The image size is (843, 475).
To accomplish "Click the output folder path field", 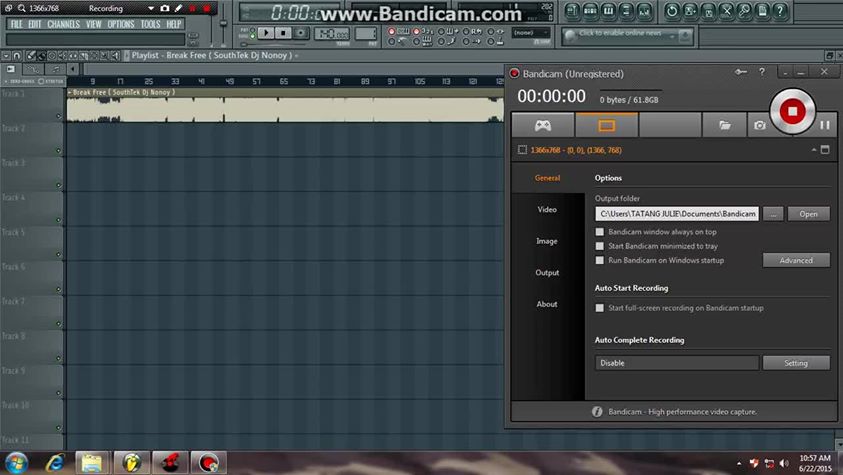I will point(677,214).
